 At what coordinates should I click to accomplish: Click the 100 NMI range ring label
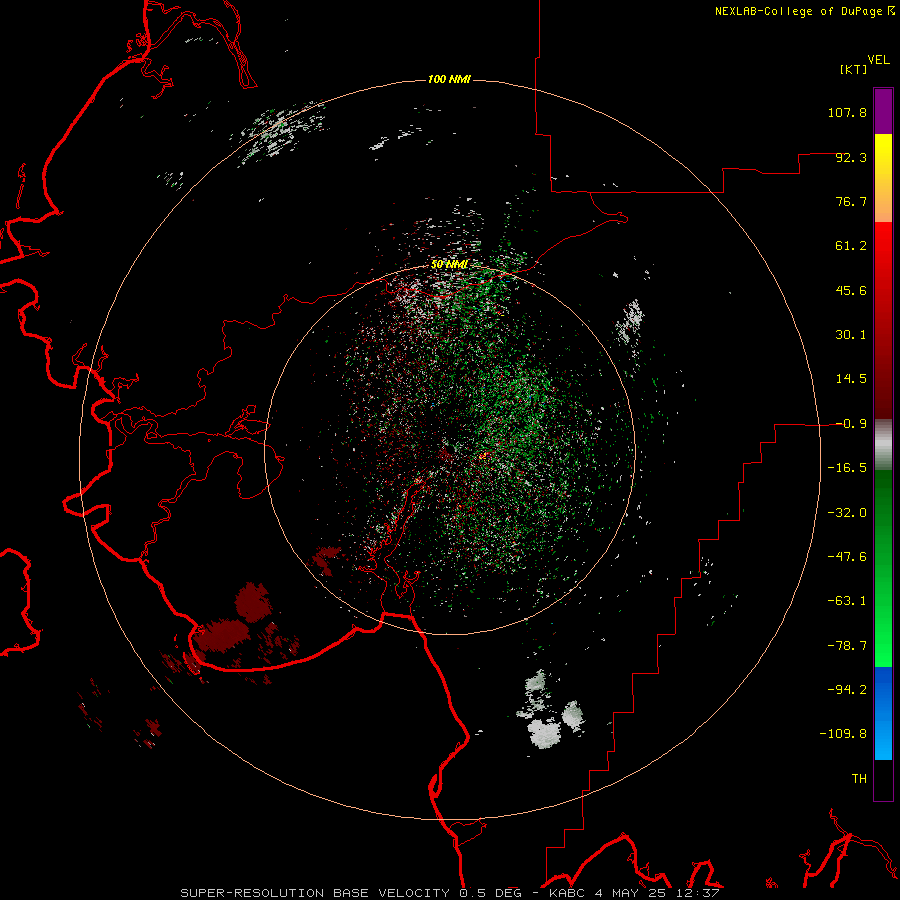(x=449, y=79)
